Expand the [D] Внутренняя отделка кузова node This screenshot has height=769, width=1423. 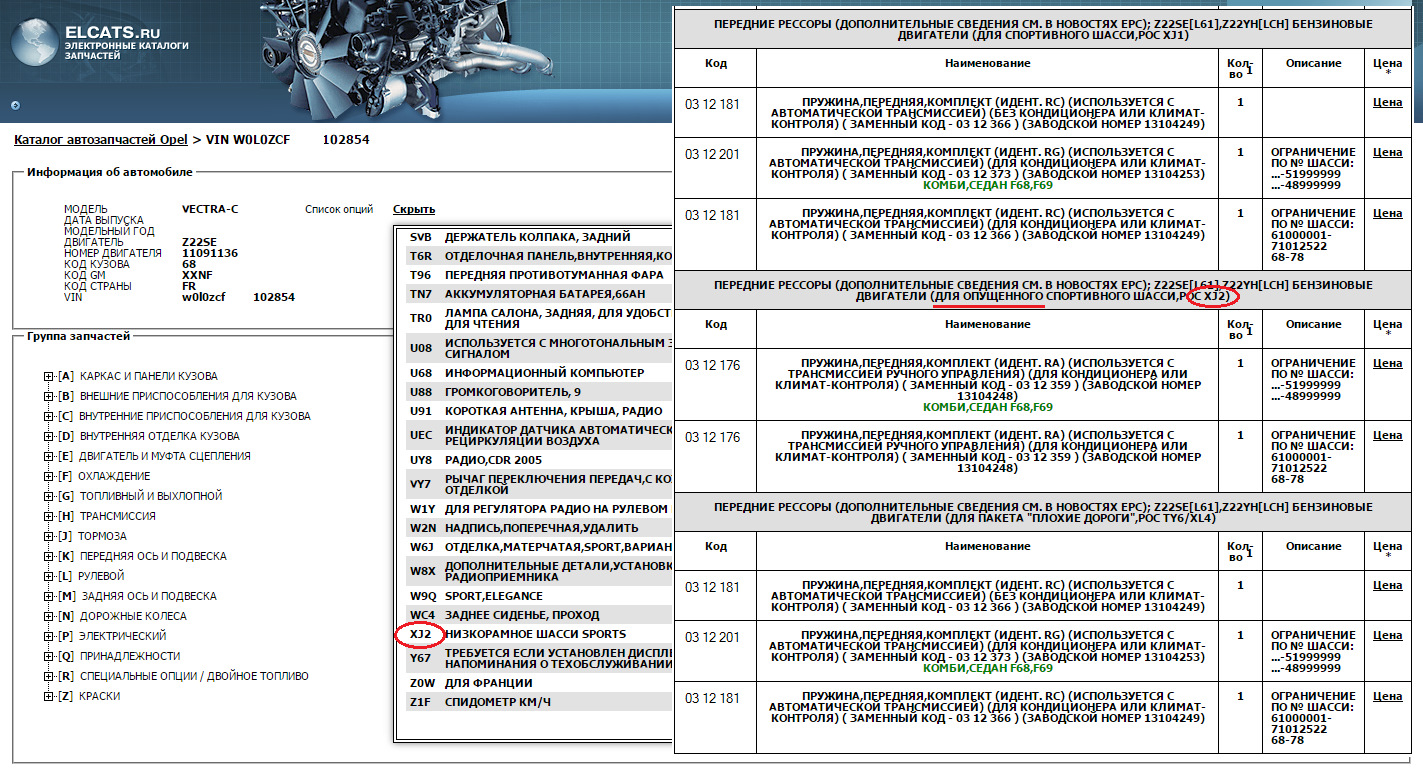pos(48,436)
